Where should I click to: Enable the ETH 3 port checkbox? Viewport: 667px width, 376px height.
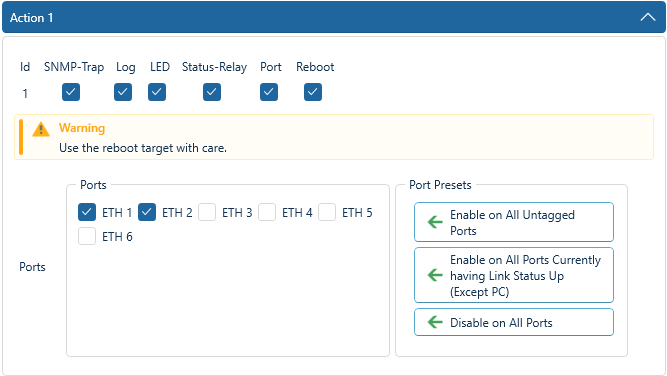pyautogui.click(x=207, y=212)
